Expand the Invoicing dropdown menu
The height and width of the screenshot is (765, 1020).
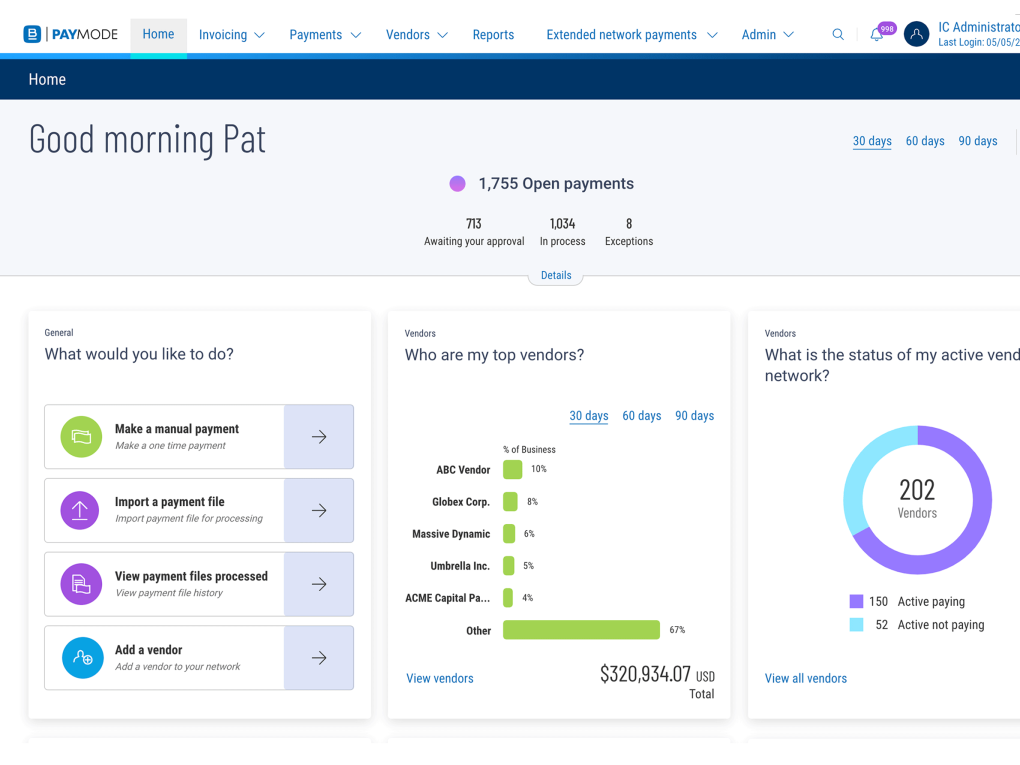pyautogui.click(x=232, y=35)
